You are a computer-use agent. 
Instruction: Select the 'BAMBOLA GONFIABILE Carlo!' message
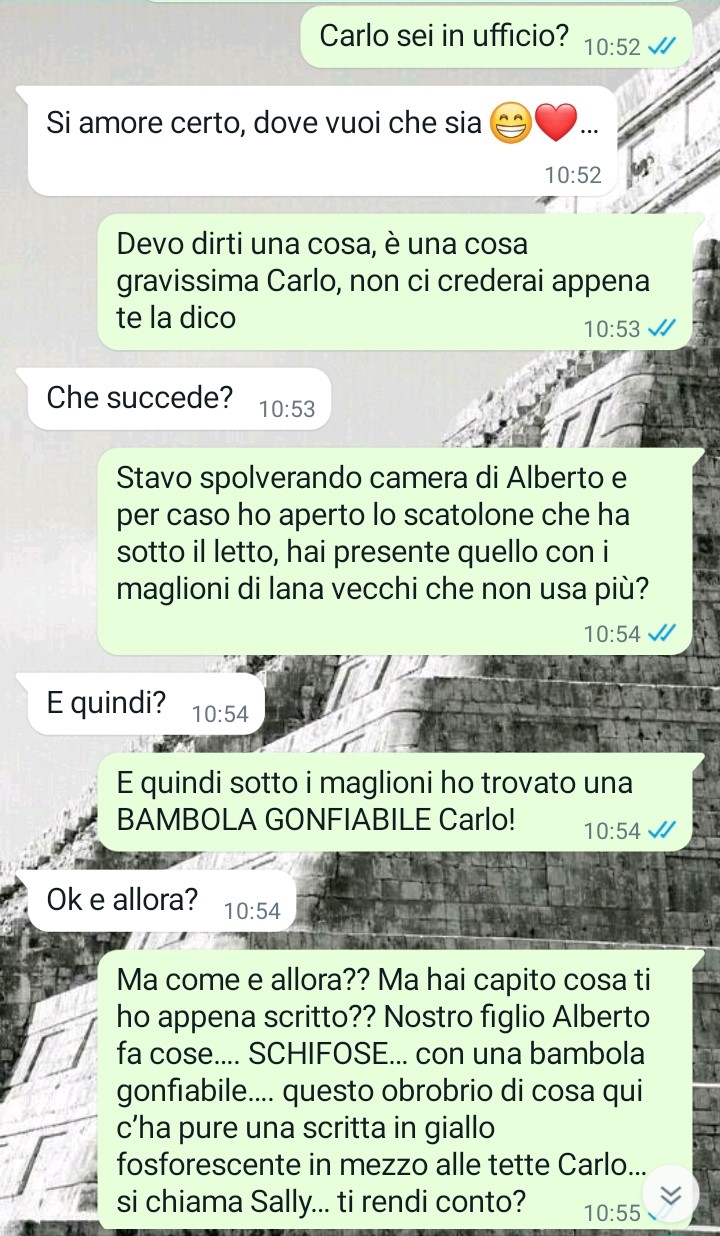pyautogui.click(x=394, y=802)
